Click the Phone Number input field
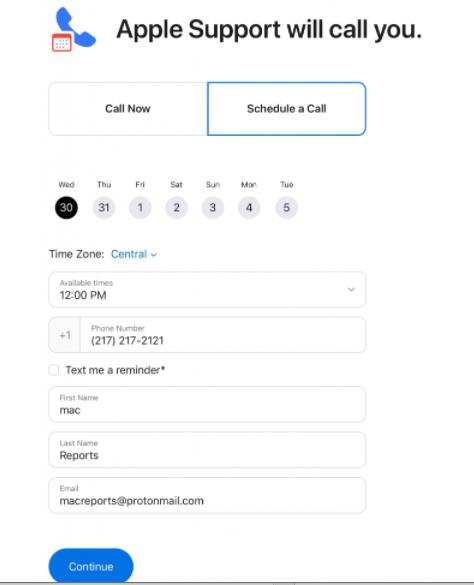The height and width of the screenshot is (585, 474). 223,335
